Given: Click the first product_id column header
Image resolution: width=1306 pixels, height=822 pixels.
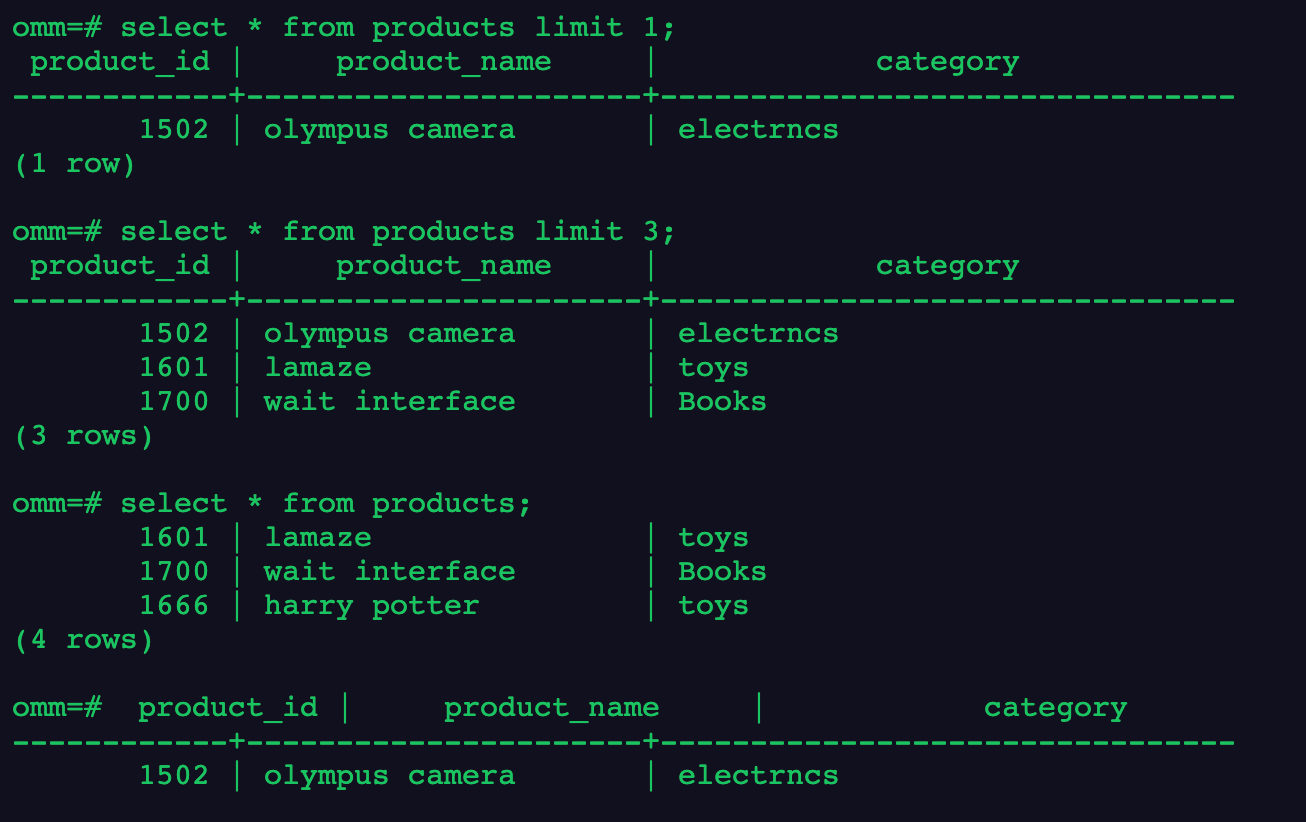Looking at the screenshot, I should pos(120,62).
